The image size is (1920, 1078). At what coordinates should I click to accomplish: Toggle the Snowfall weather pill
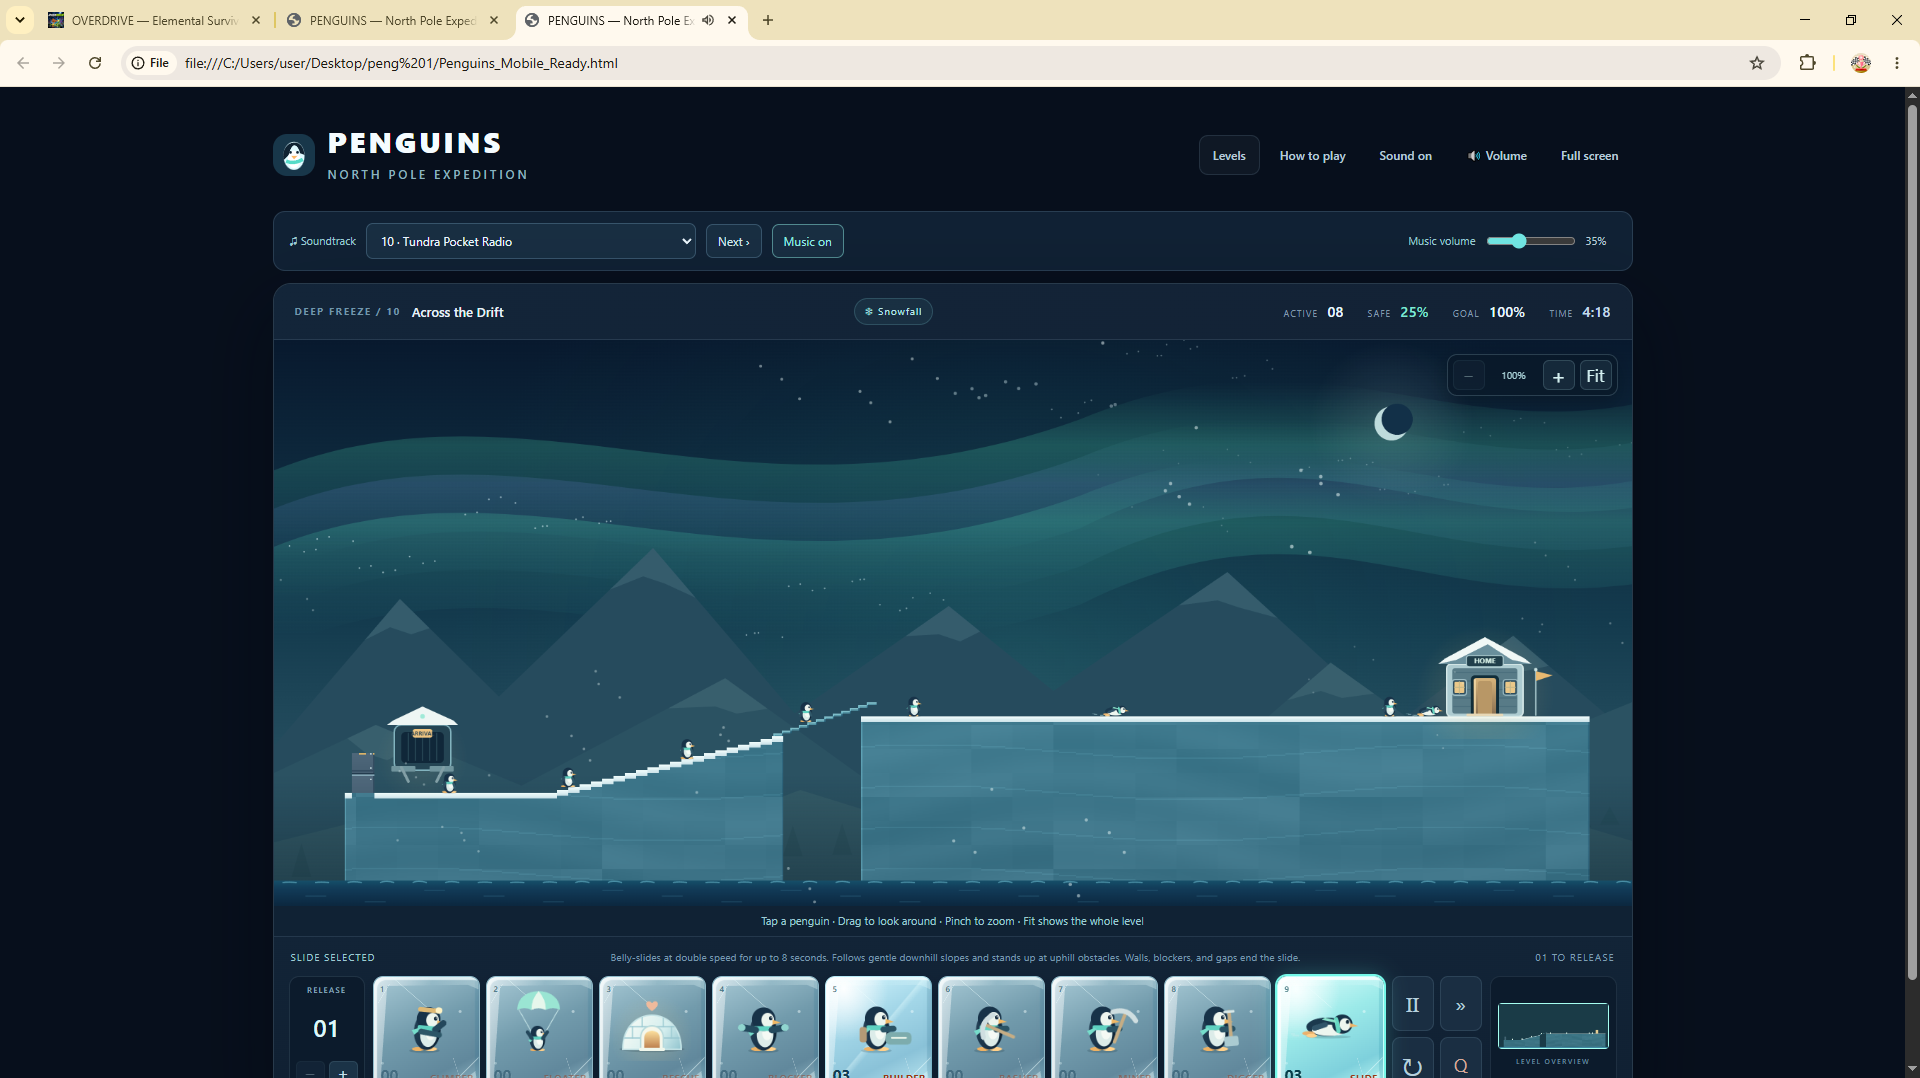point(893,312)
